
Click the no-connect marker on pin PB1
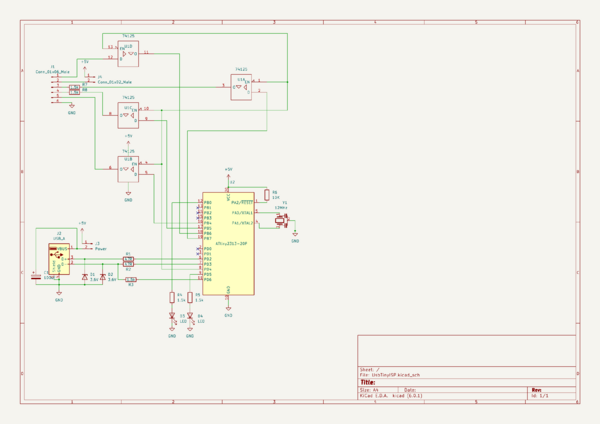[198, 208]
